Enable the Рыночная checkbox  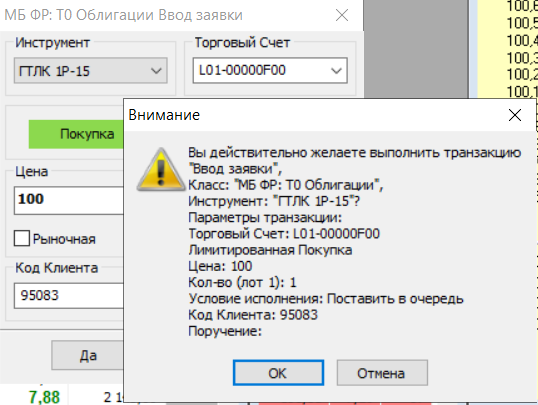[22, 239]
